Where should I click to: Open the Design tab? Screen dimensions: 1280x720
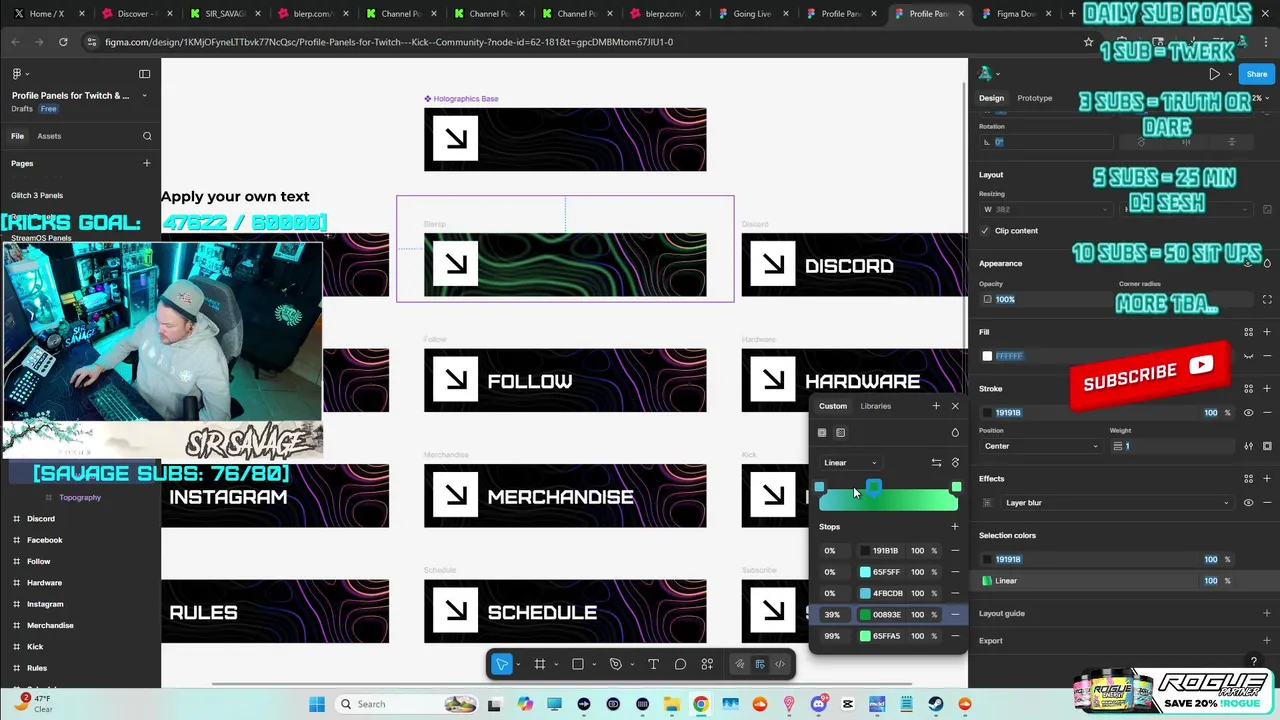click(991, 98)
